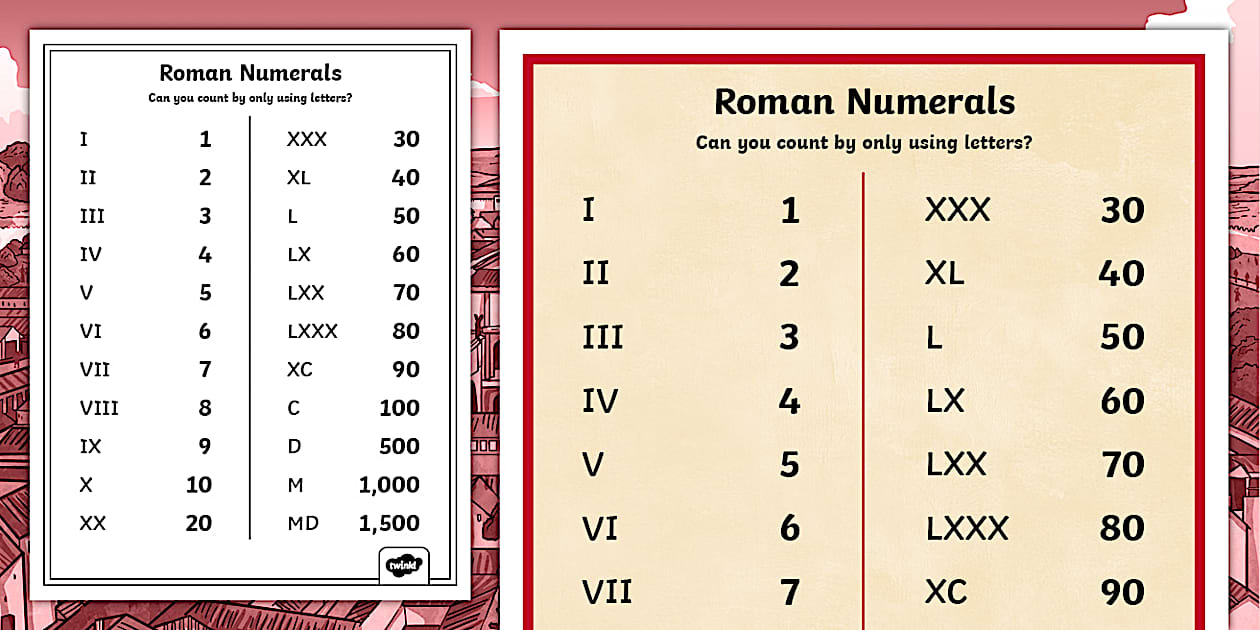Select the X representing 10
The height and width of the screenshot is (630, 1260).
85,484
